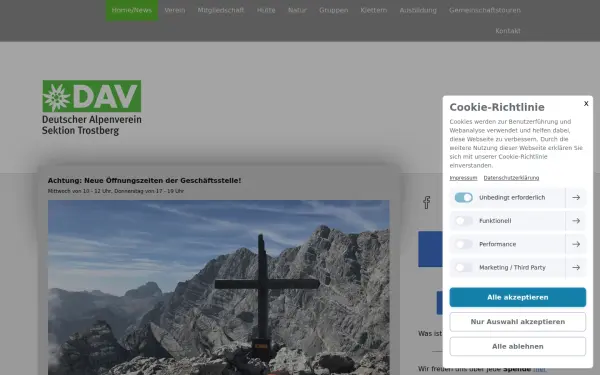The width and height of the screenshot is (600, 375).
Task: Enable the Performance cookie switch
Action: (463, 244)
